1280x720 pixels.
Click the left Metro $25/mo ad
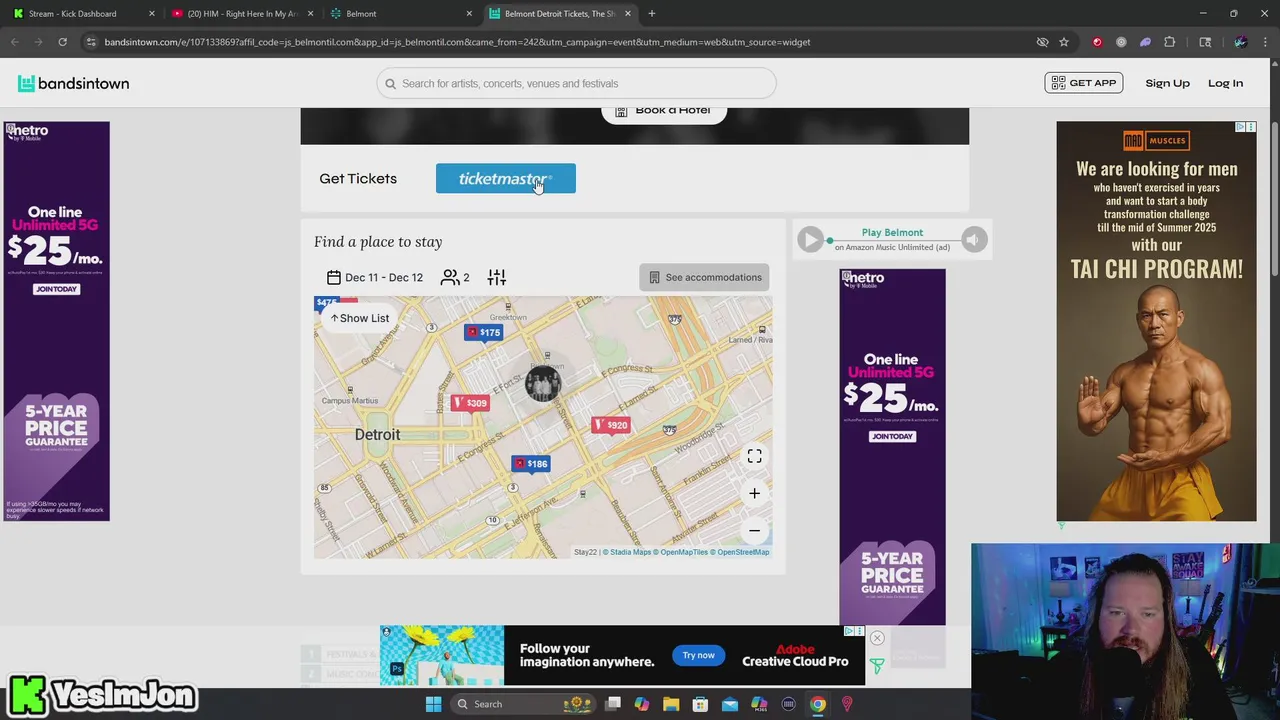click(56, 321)
